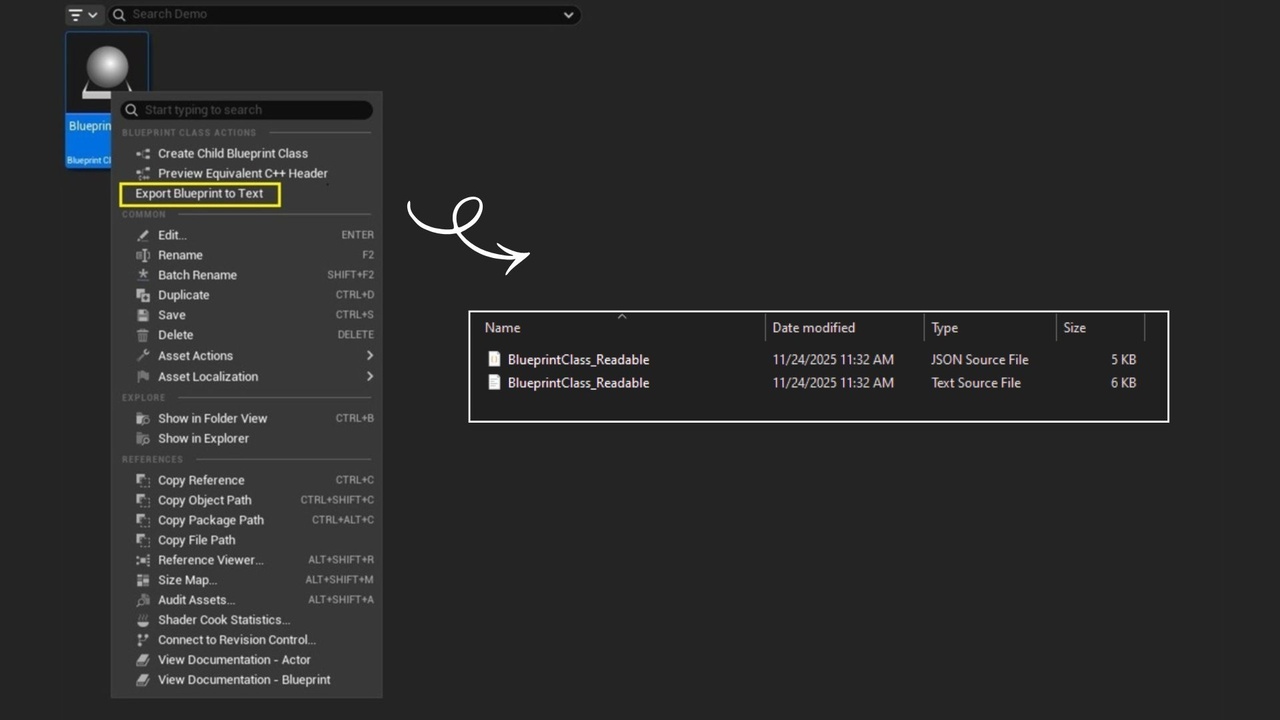
Task: Click the Search Demo input field
Action: click(340, 15)
